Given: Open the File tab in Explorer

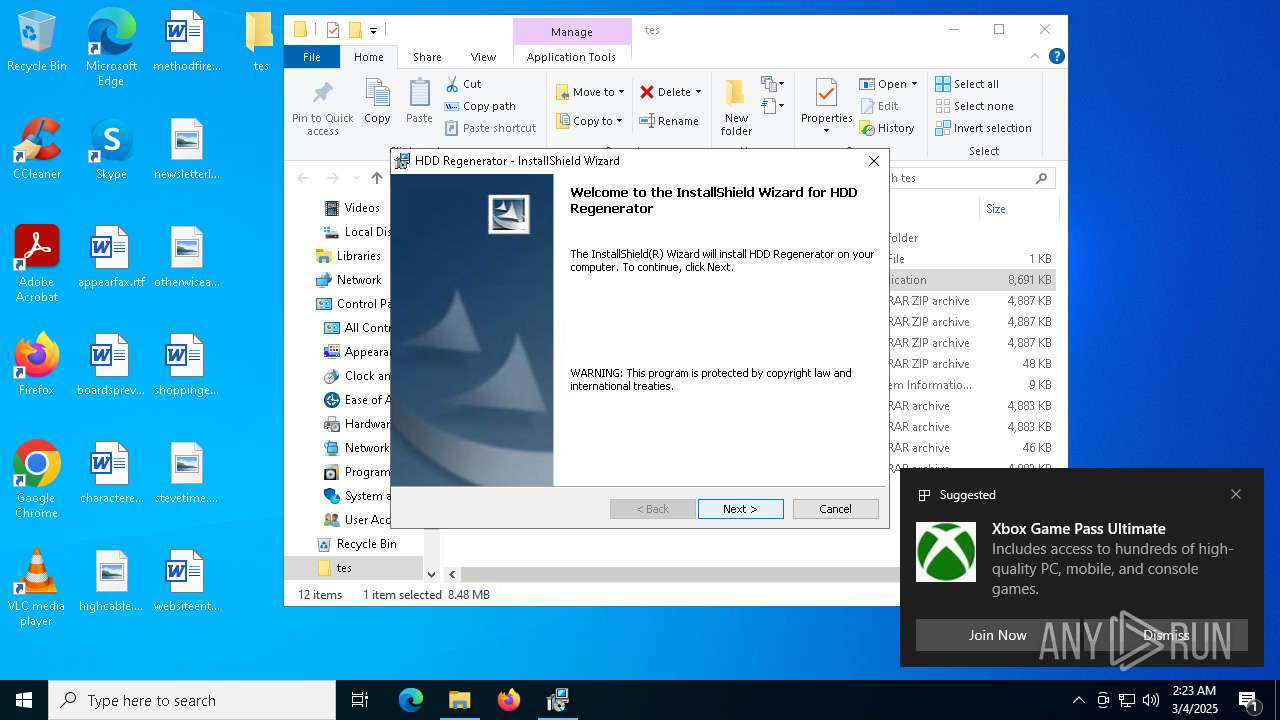Looking at the screenshot, I should [x=312, y=57].
